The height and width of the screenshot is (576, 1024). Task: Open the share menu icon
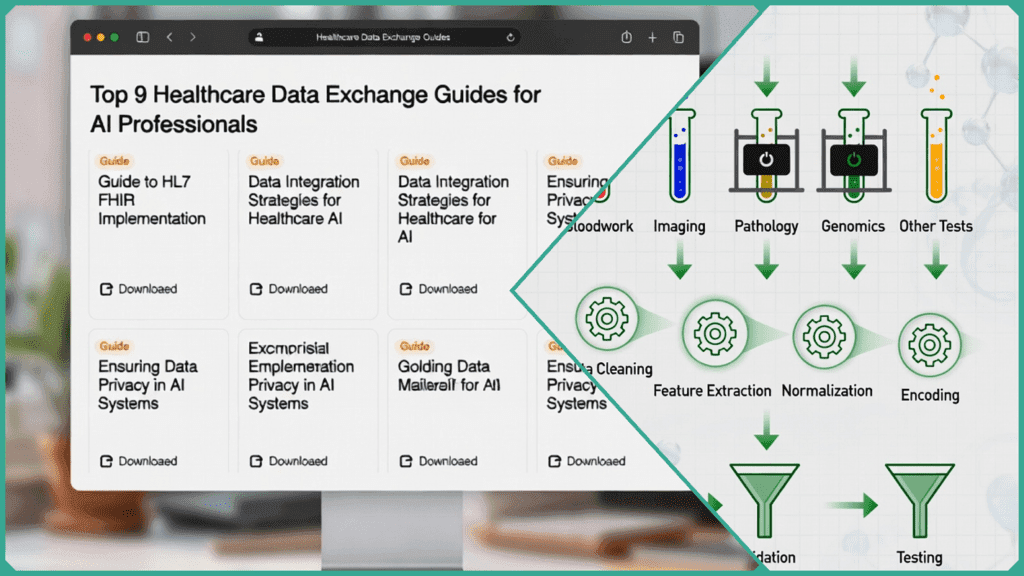(x=625, y=37)
